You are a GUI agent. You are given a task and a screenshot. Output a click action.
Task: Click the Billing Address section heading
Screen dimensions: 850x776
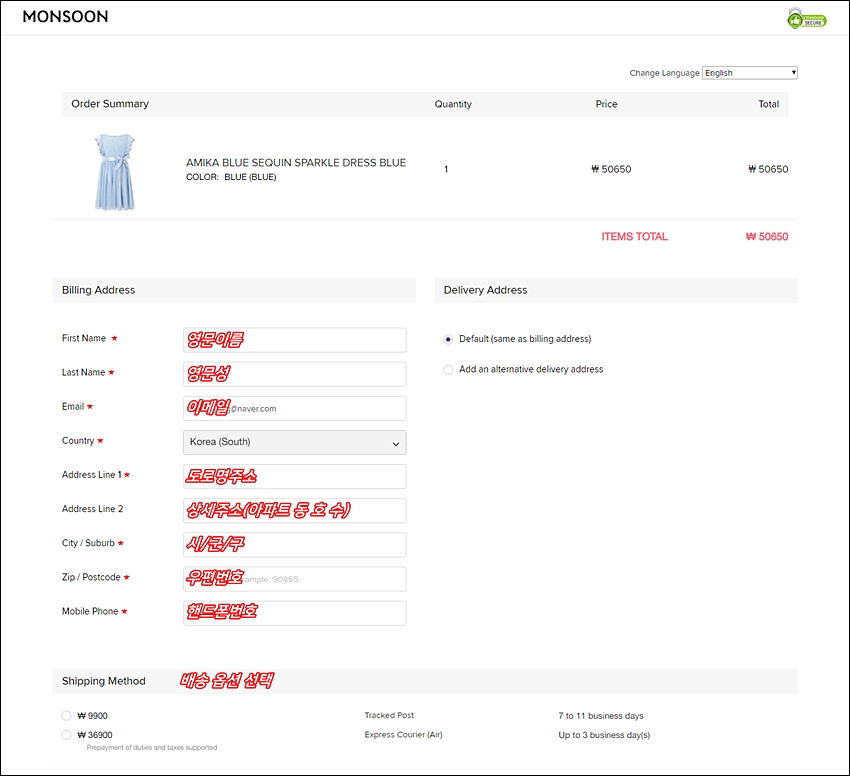pos(99,290)
